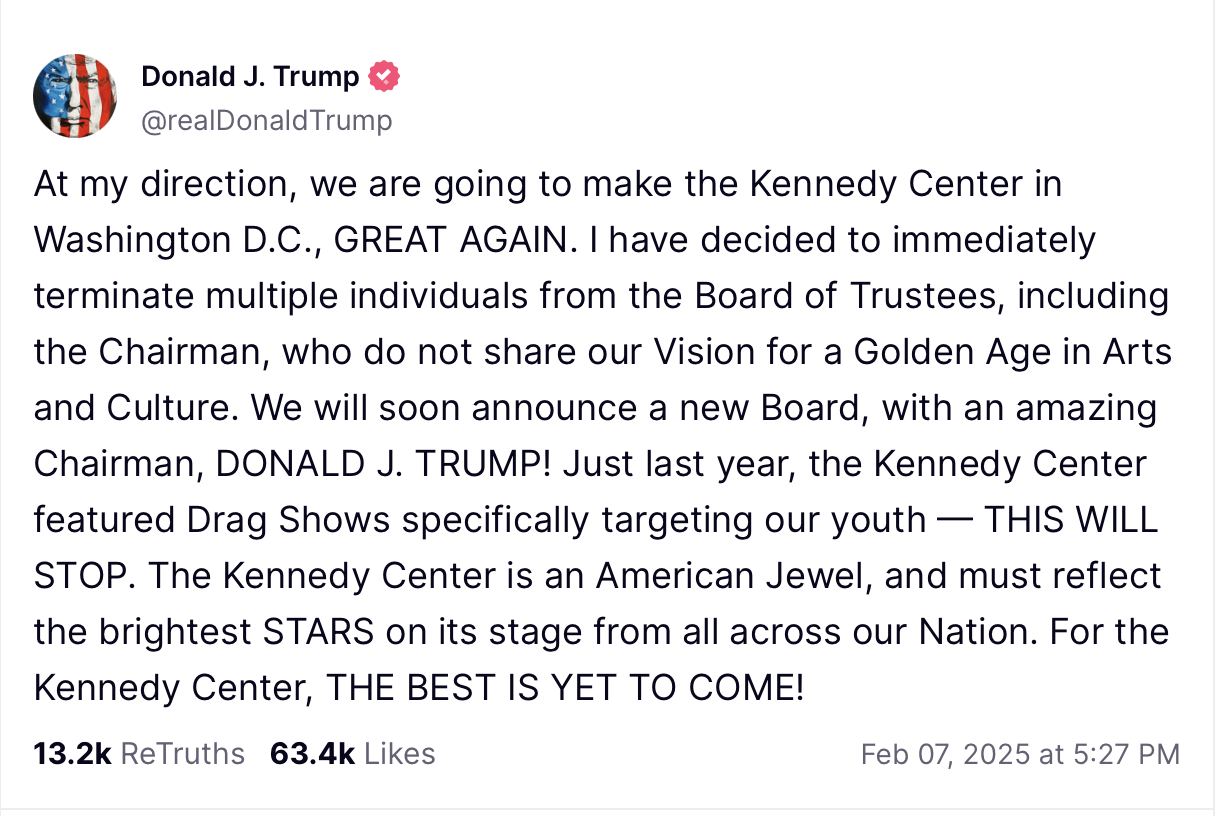Click the "THIS WILL" text in the post
Image resolution: width=1220 pixels, height=816 pixels.
coord(1070,520)
